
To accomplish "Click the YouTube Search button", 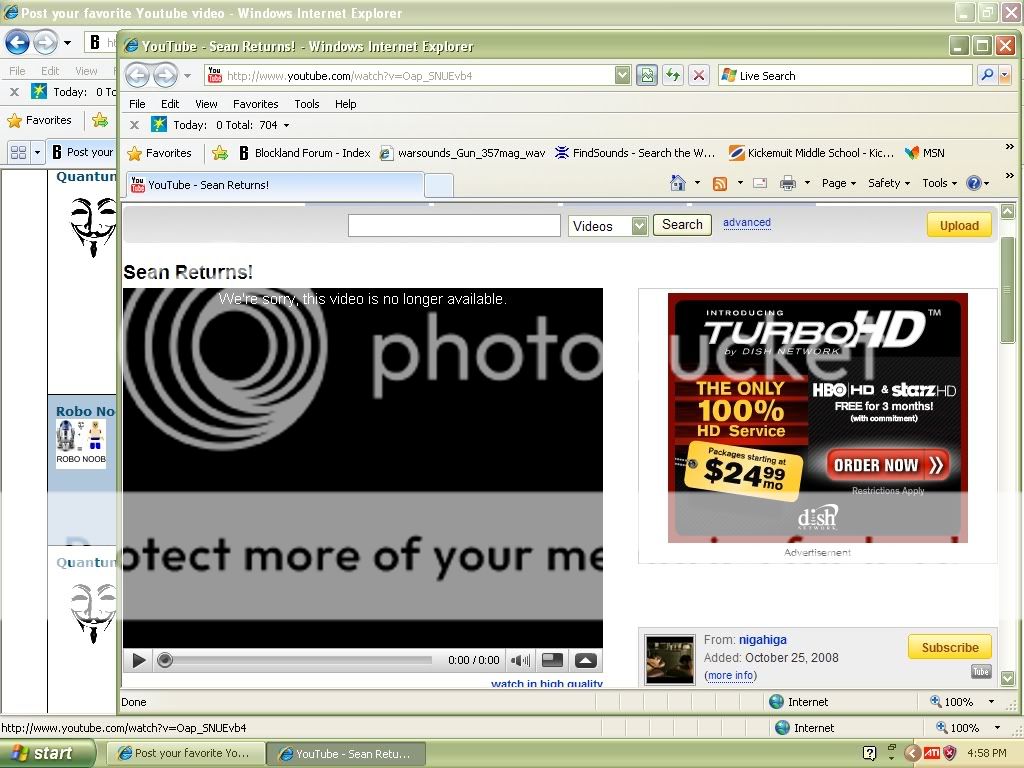I will click(682, 225).
